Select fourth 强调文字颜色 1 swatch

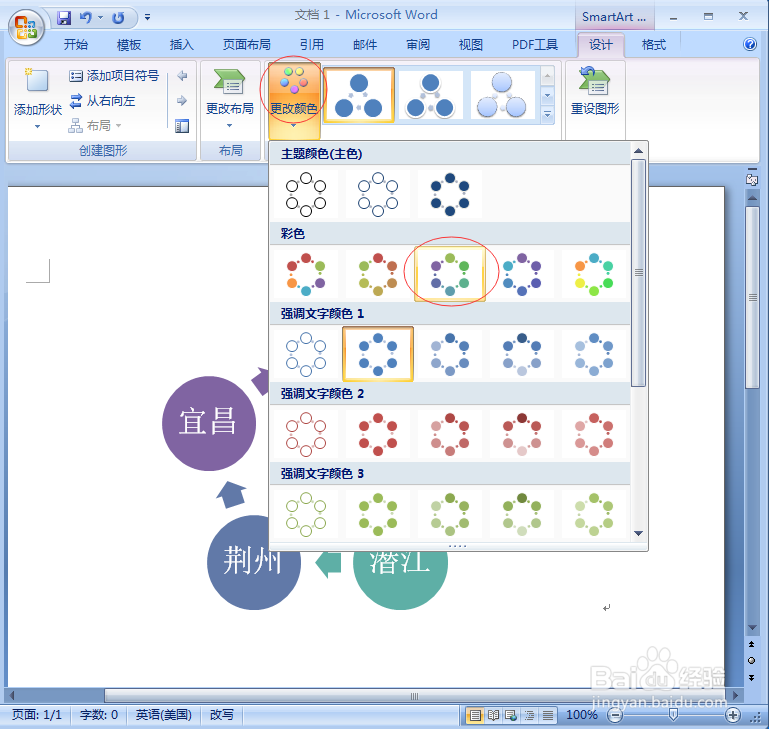[x=522, y=354]
